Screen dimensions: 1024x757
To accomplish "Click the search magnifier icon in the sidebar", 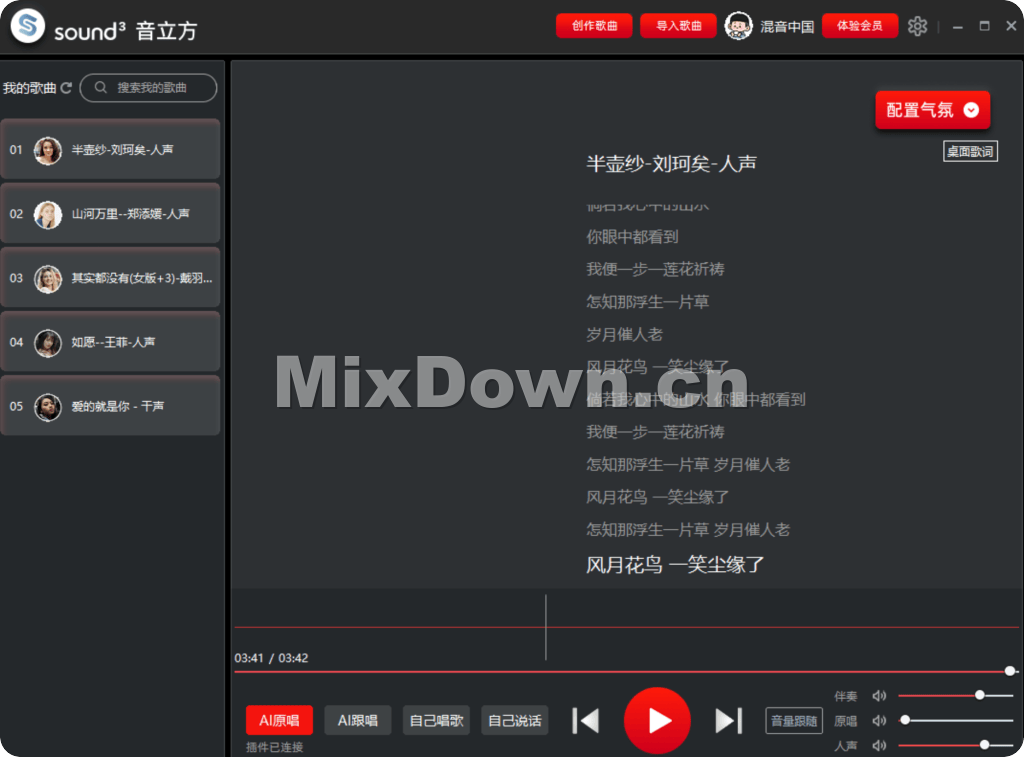I will click(100, 88).
